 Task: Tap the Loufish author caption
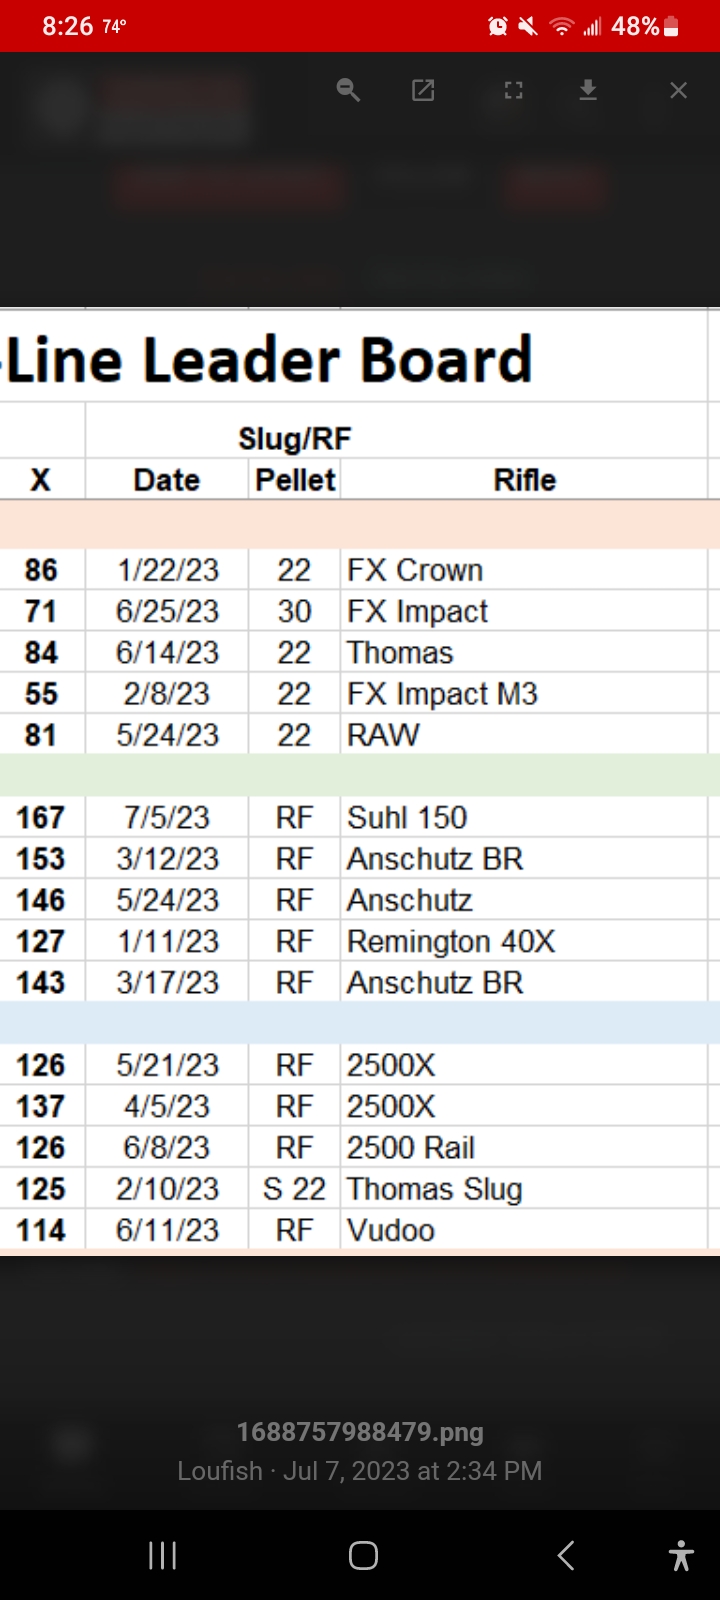[220, 1471]
